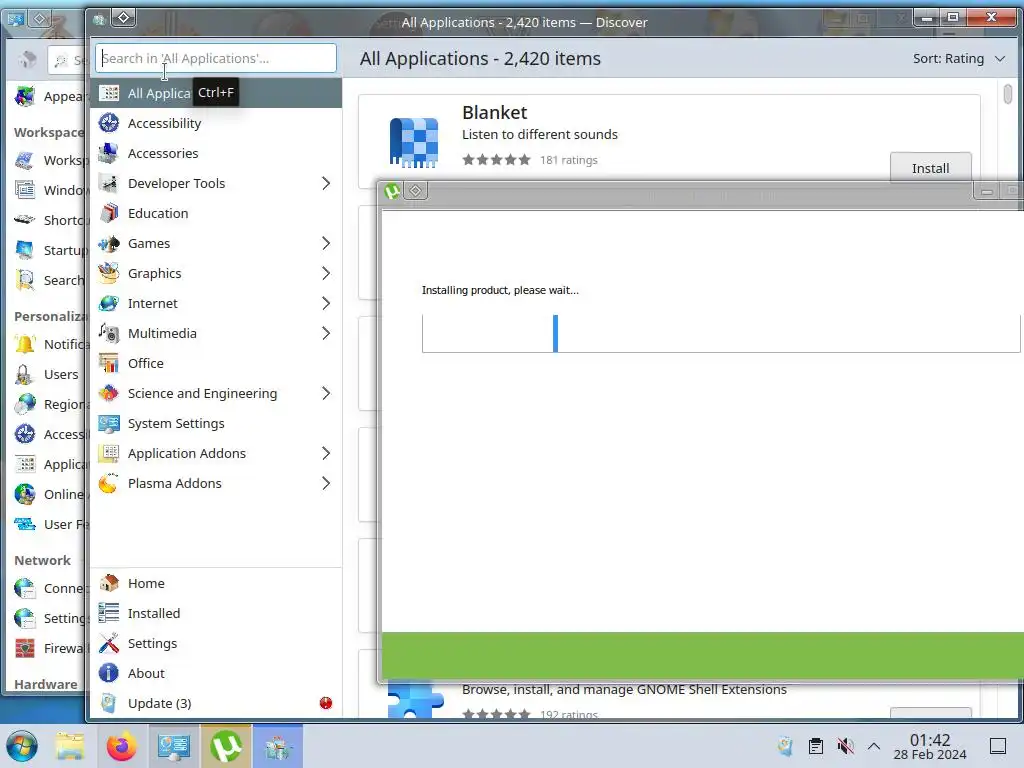Screen dimensions: 1024x768
Task: Select Plasma Addons category icon
Action: (x=108, y=484)
